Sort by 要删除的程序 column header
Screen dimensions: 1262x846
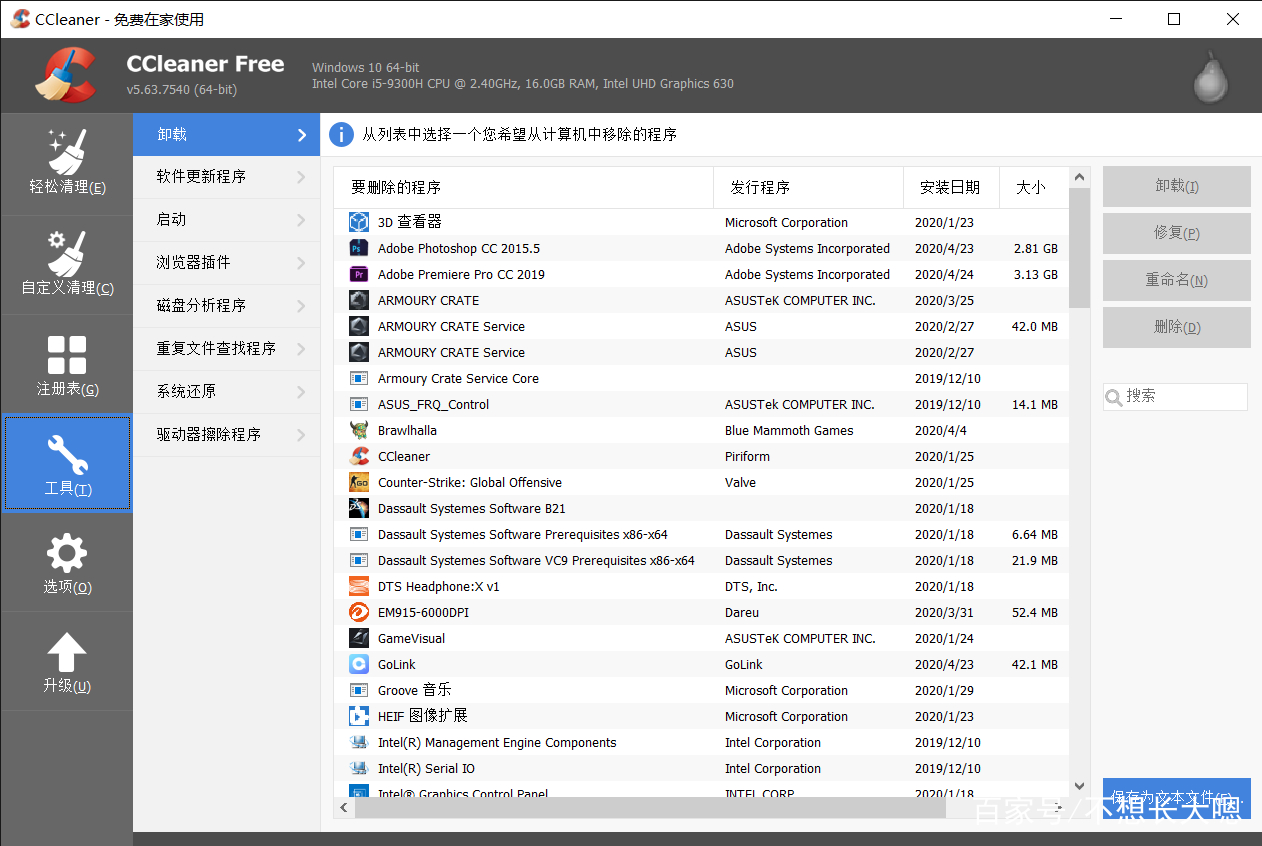(x=523, y=187)
